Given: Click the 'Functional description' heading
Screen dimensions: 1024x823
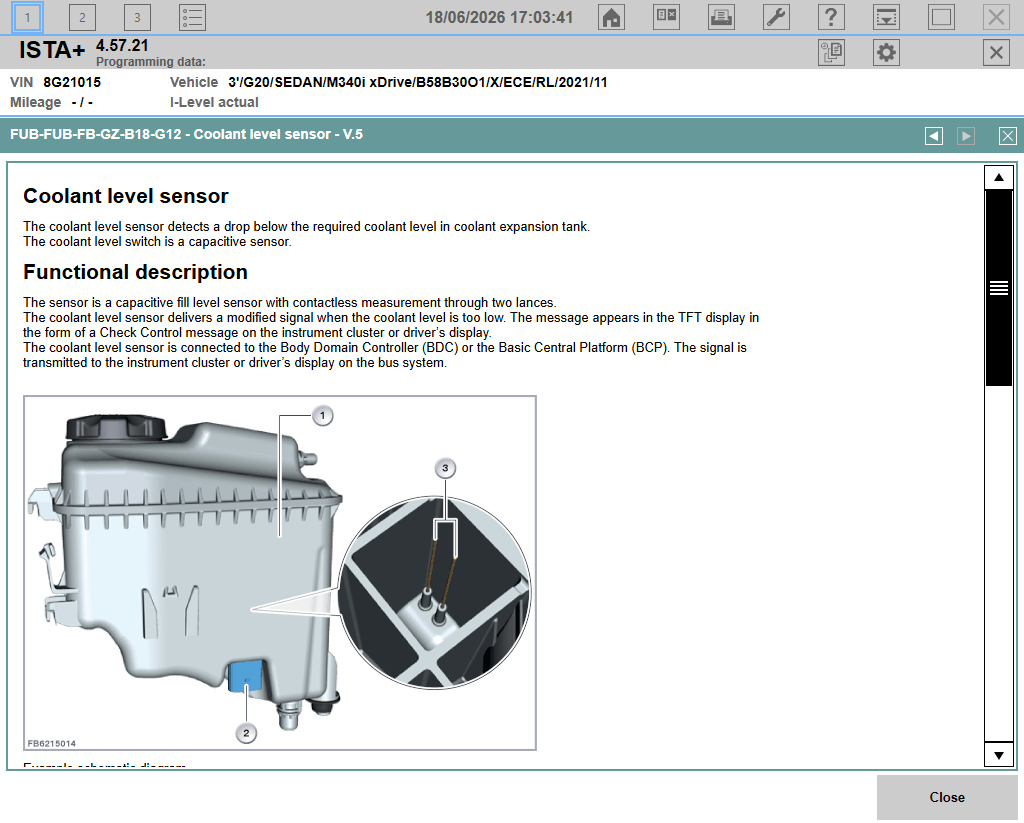Looking at the screenshot, I should tap(135, 272).
